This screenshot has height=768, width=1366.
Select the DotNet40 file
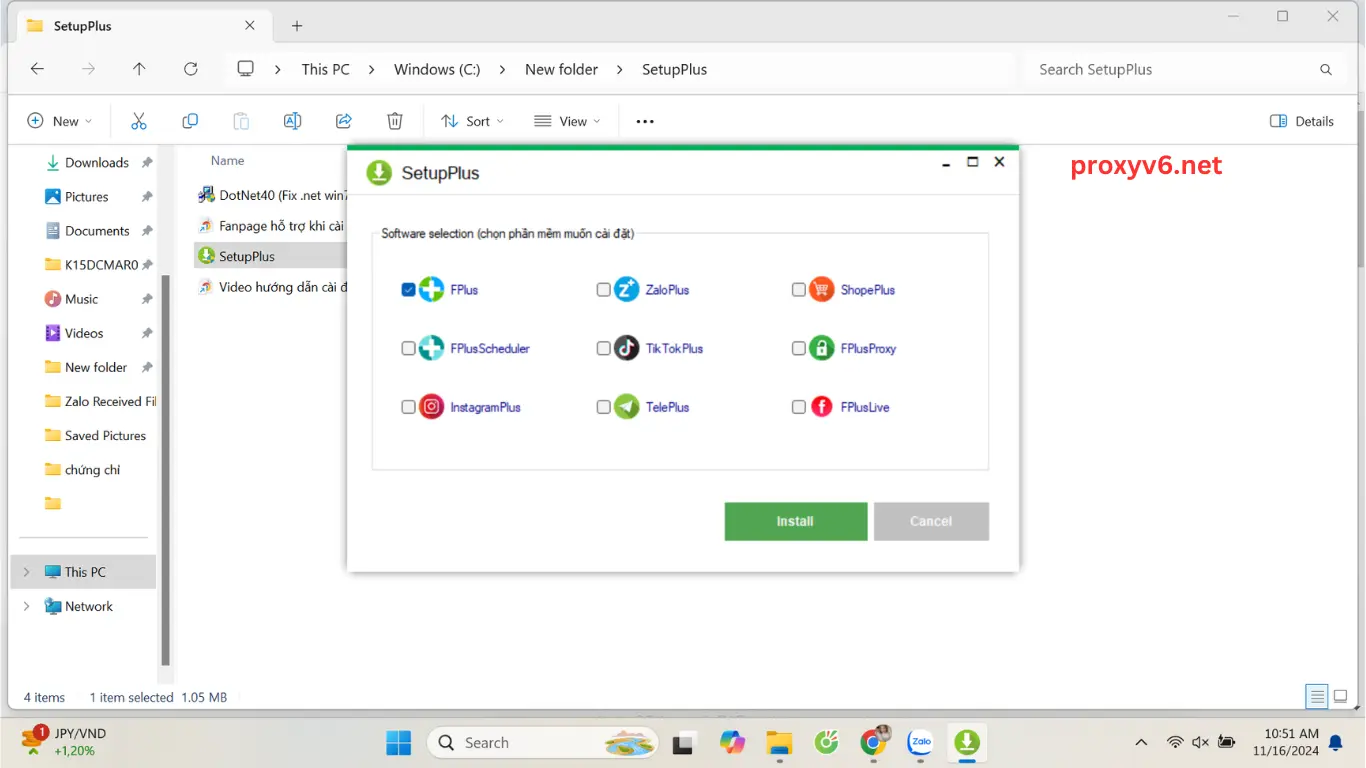tap(272, 195)
